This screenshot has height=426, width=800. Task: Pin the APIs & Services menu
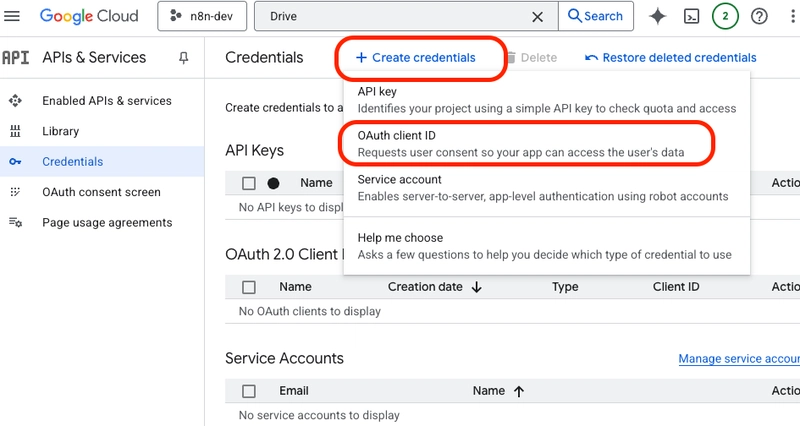click(x=184, y=58)
